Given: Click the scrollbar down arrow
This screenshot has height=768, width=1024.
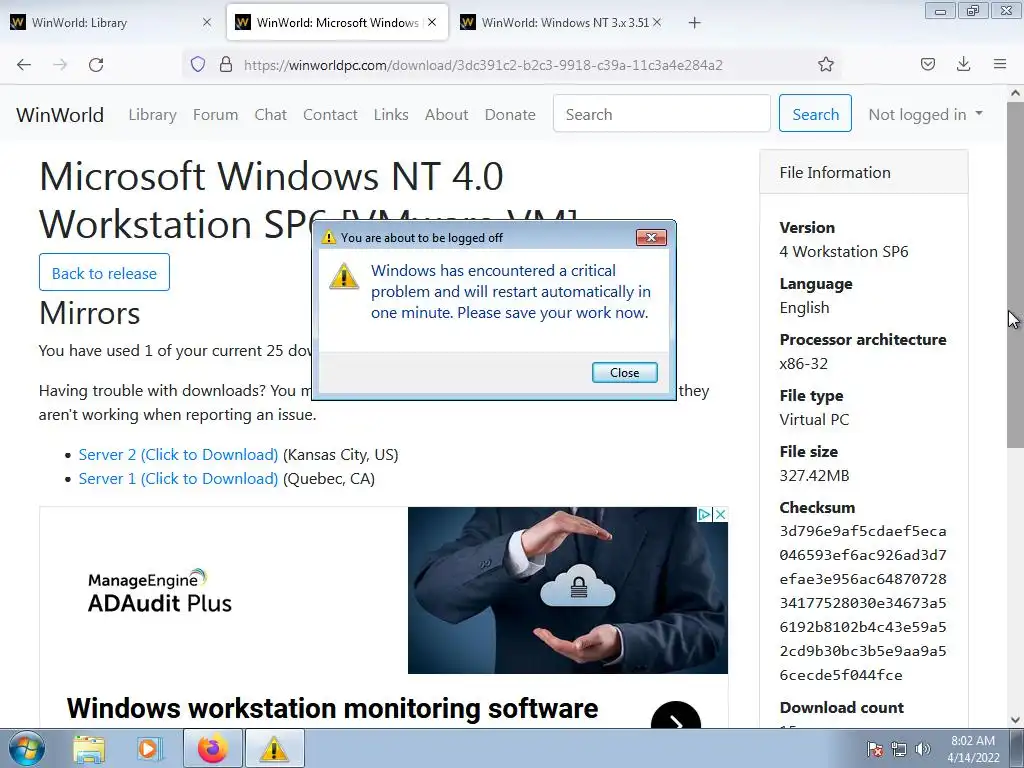Looking at the screenshot, I should click(1015, 720).
